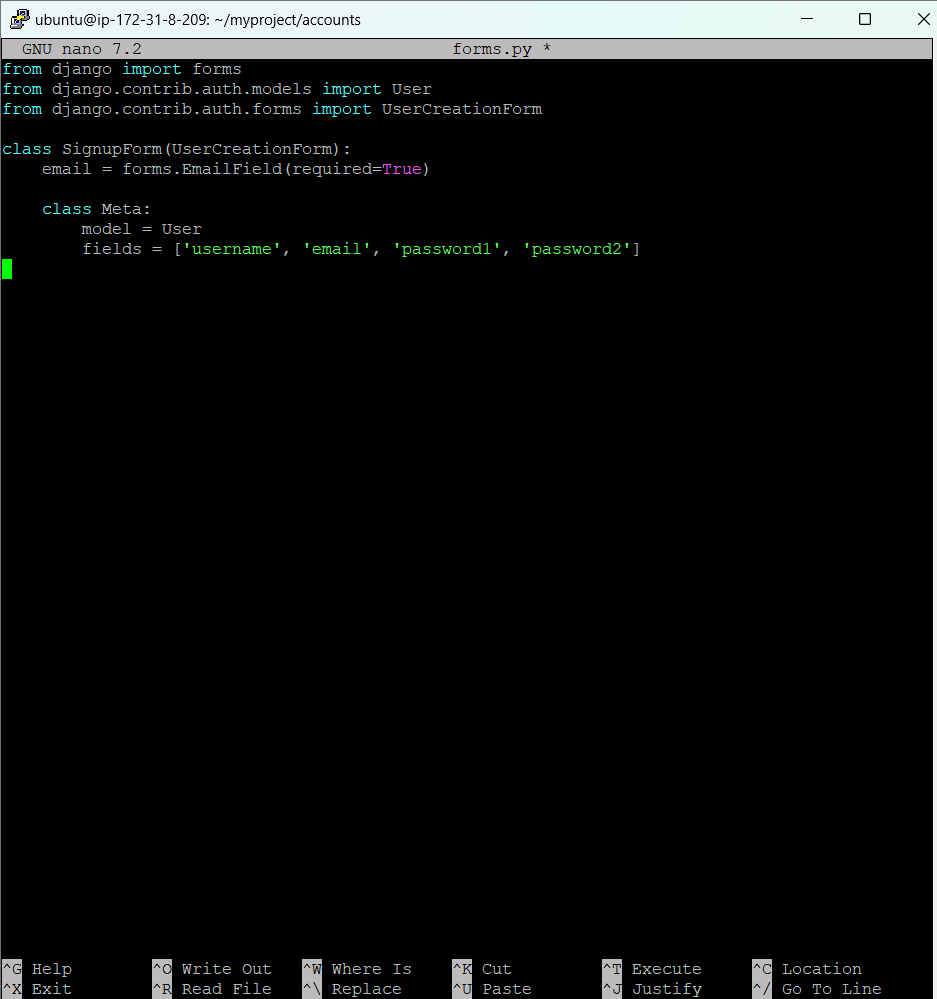The height and width of the screenshot is (999, 937).
Task: Click the 'password2' string in fields list
Action: click(x=576, y=249)
